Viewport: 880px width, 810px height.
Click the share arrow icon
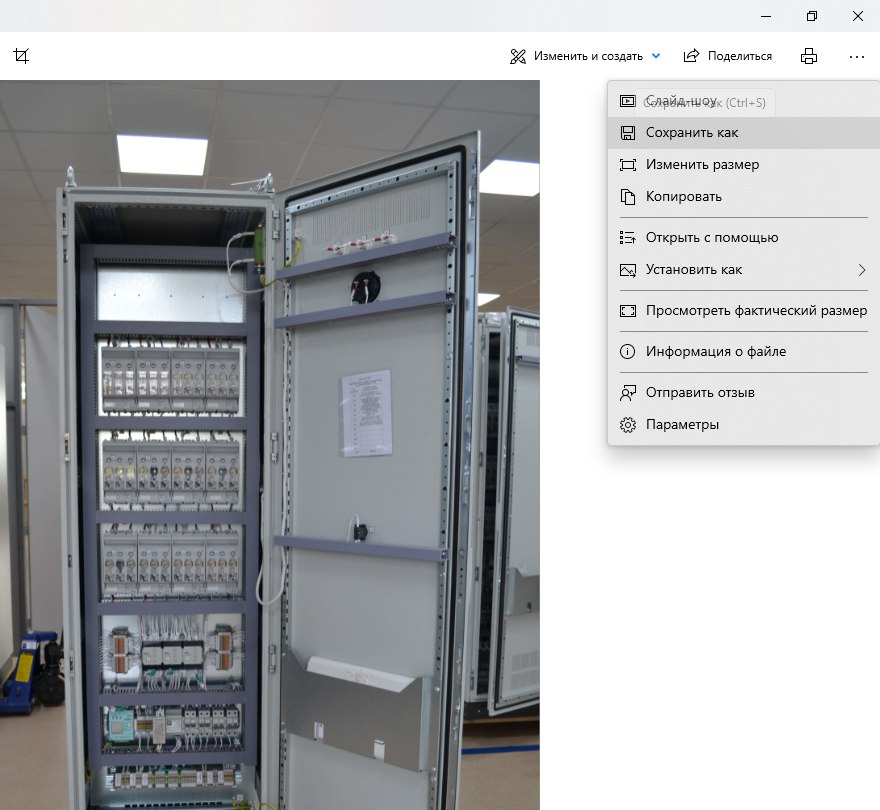691,56
